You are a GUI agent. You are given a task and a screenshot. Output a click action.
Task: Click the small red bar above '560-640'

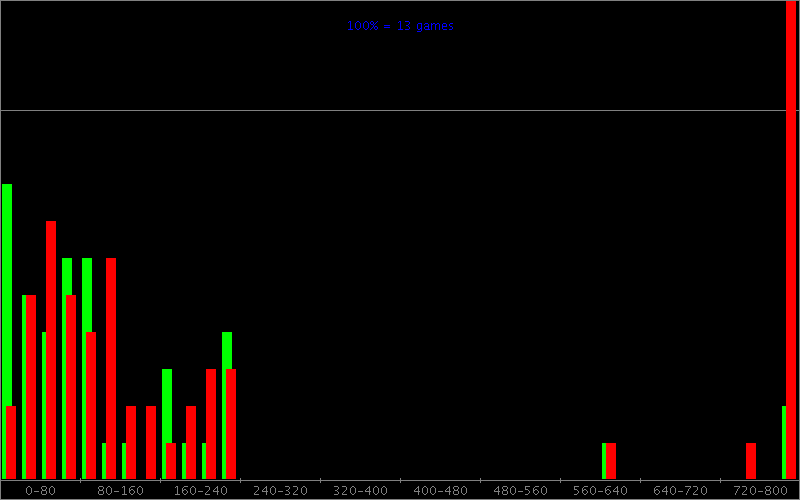coord(611,461)
